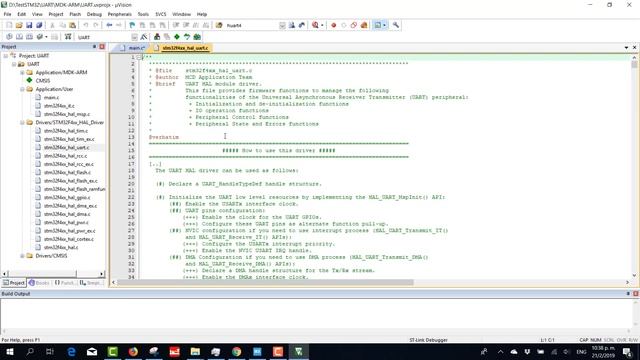Open the window layout dropdown arrow
The image size is (640, 360).
click(384, 25)
